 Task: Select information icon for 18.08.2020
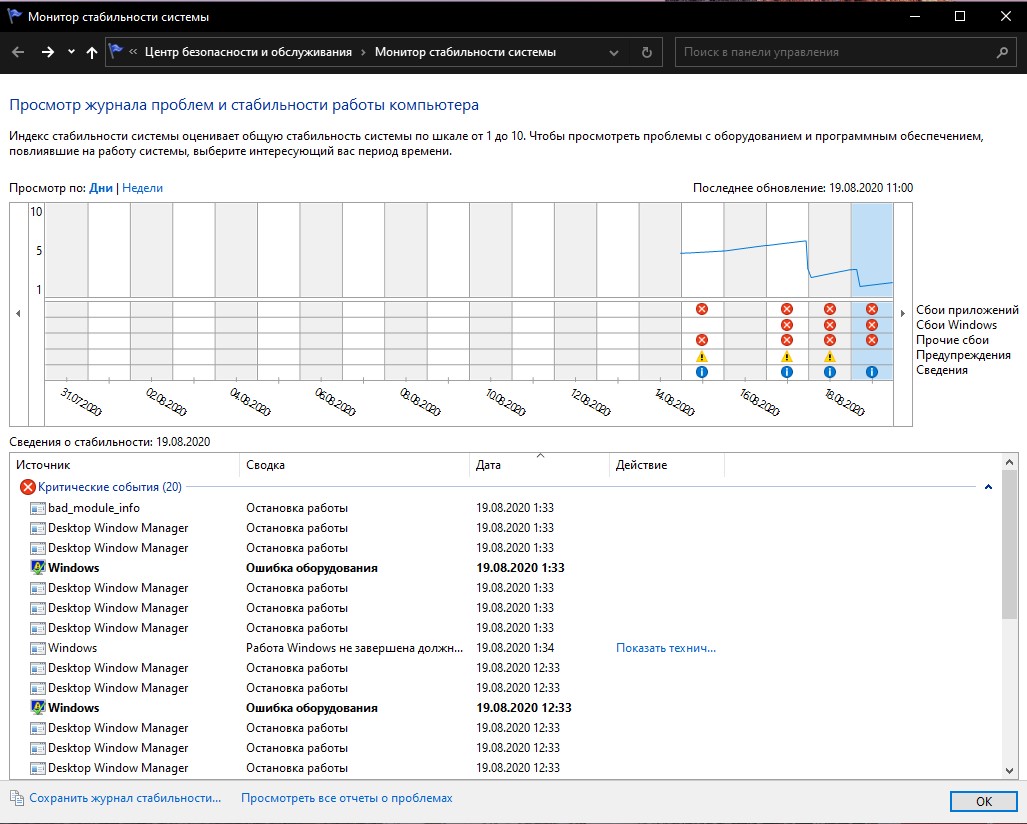click(x=830, y=372)
